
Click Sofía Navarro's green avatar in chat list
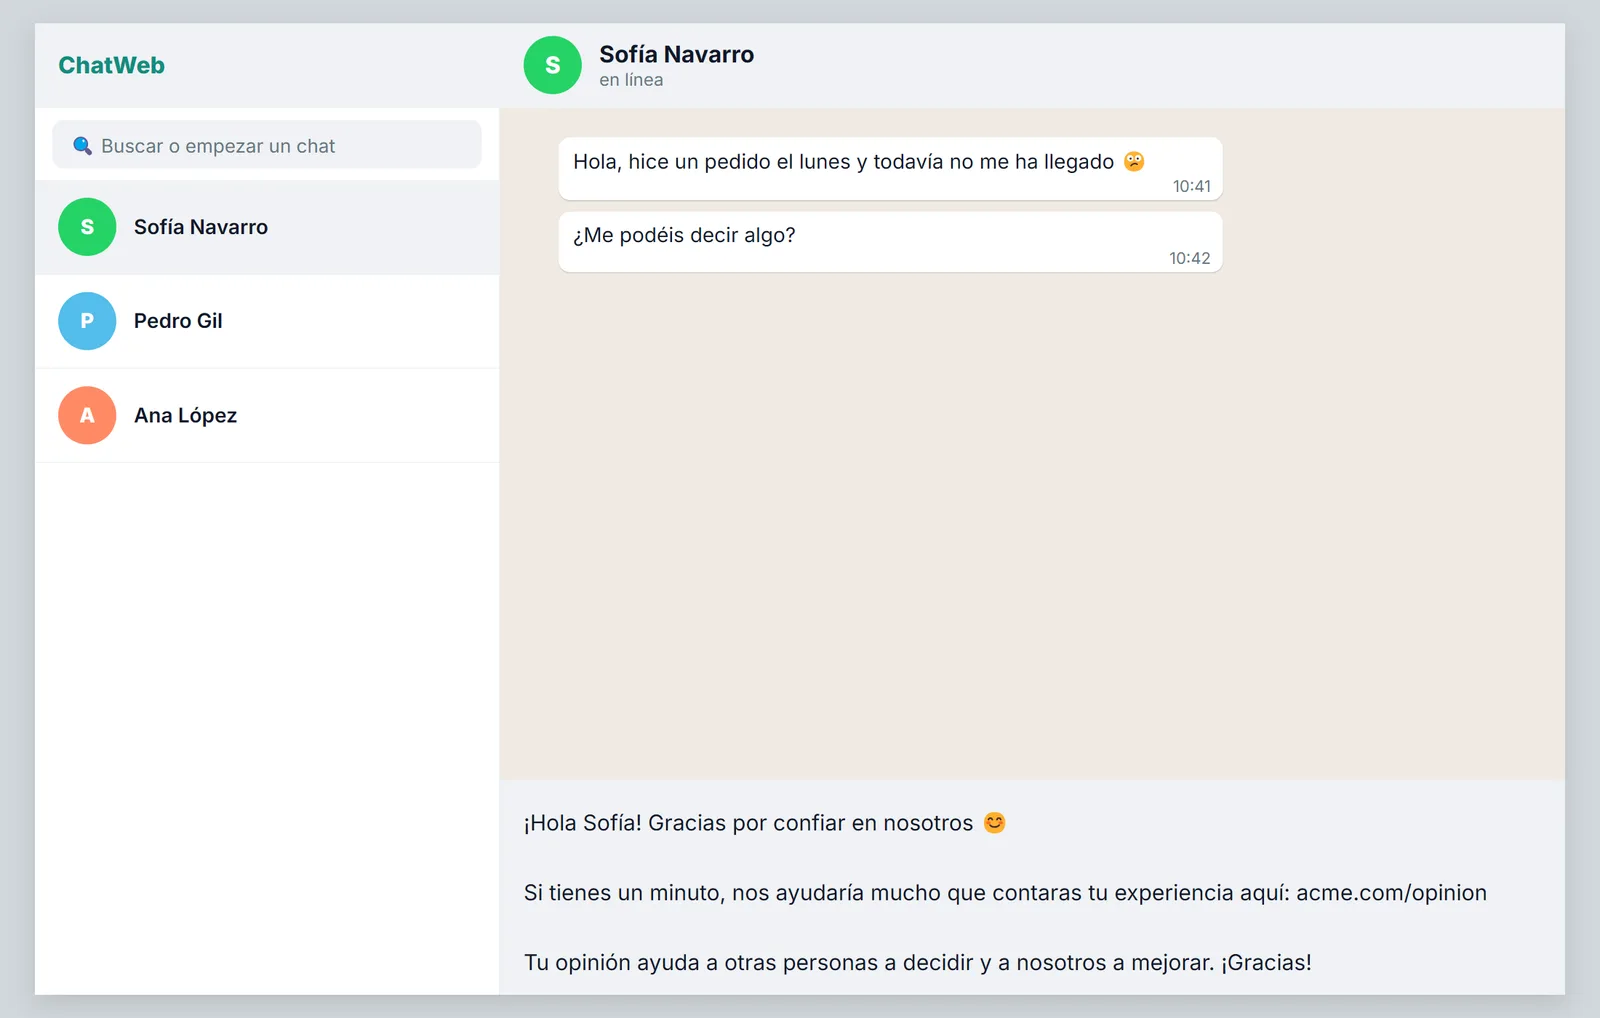point(87,227)
